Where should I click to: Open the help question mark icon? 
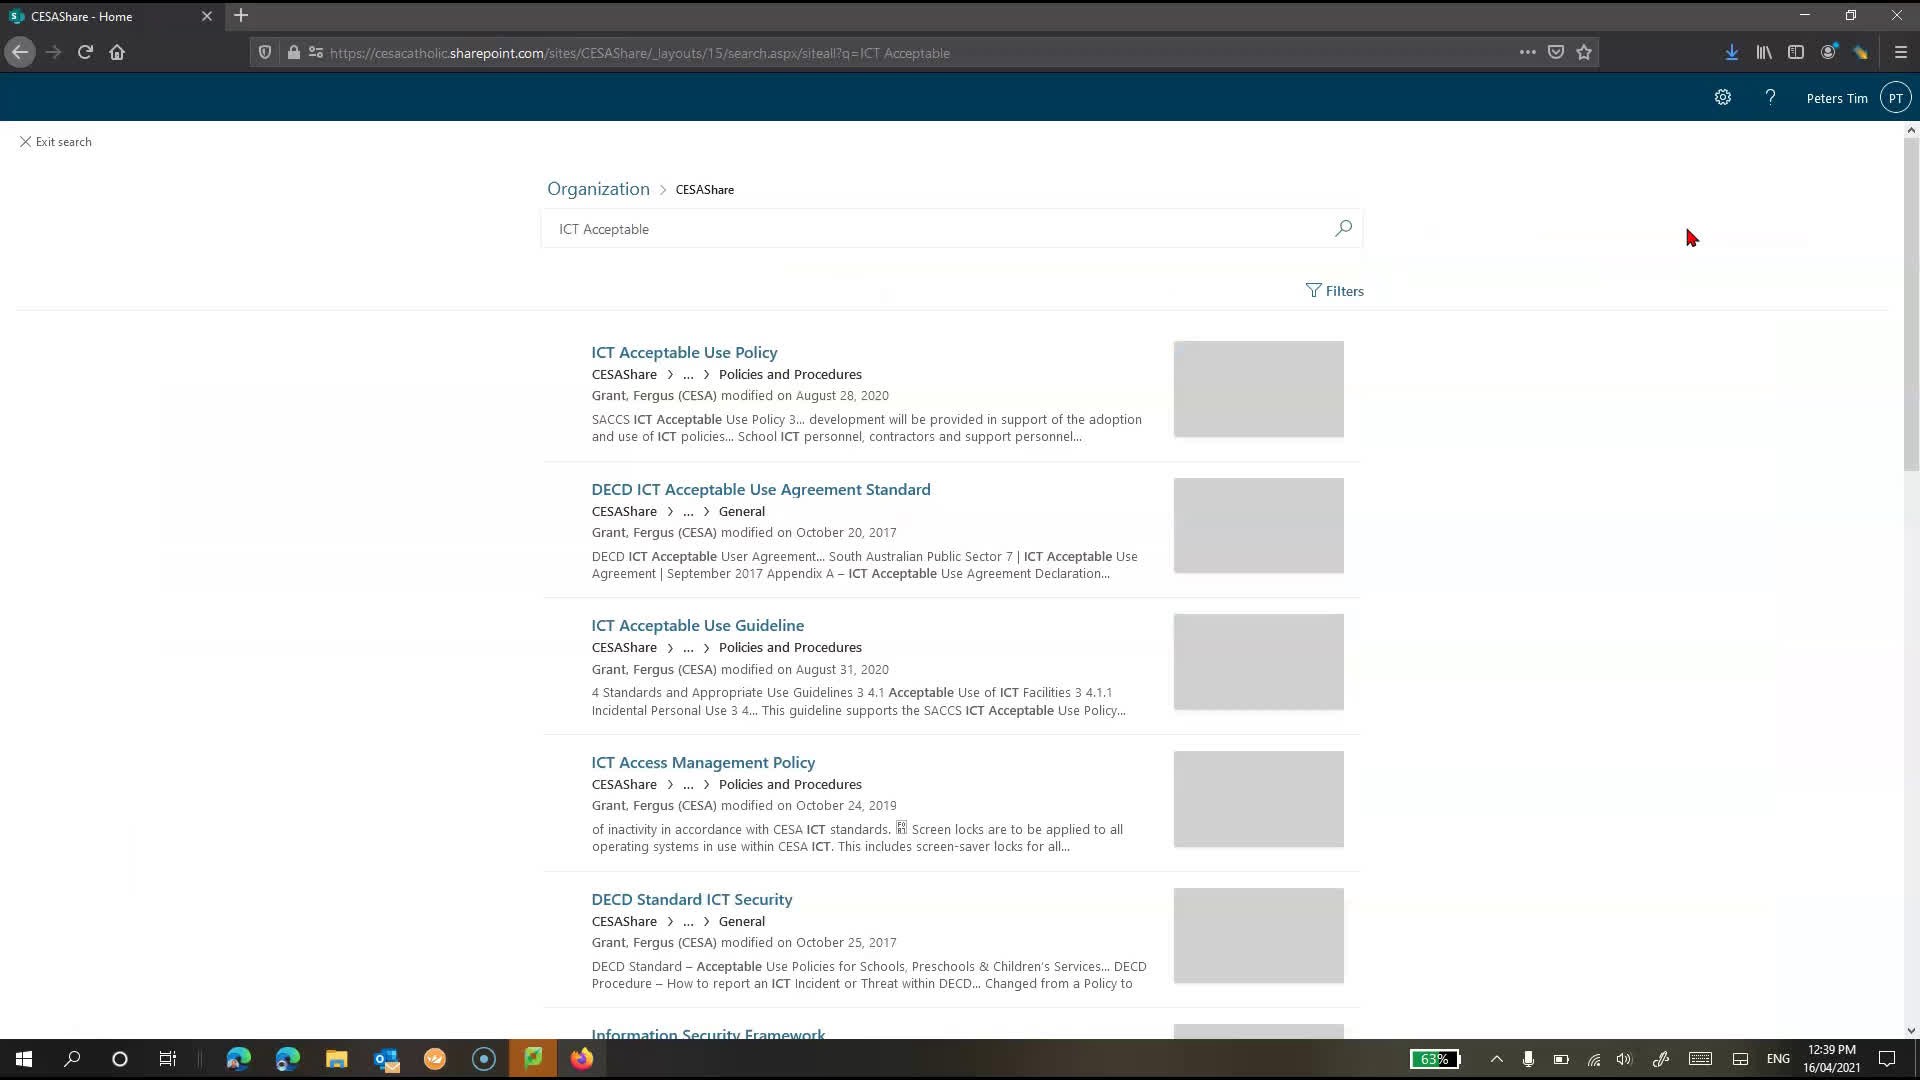click(1770, 98)
